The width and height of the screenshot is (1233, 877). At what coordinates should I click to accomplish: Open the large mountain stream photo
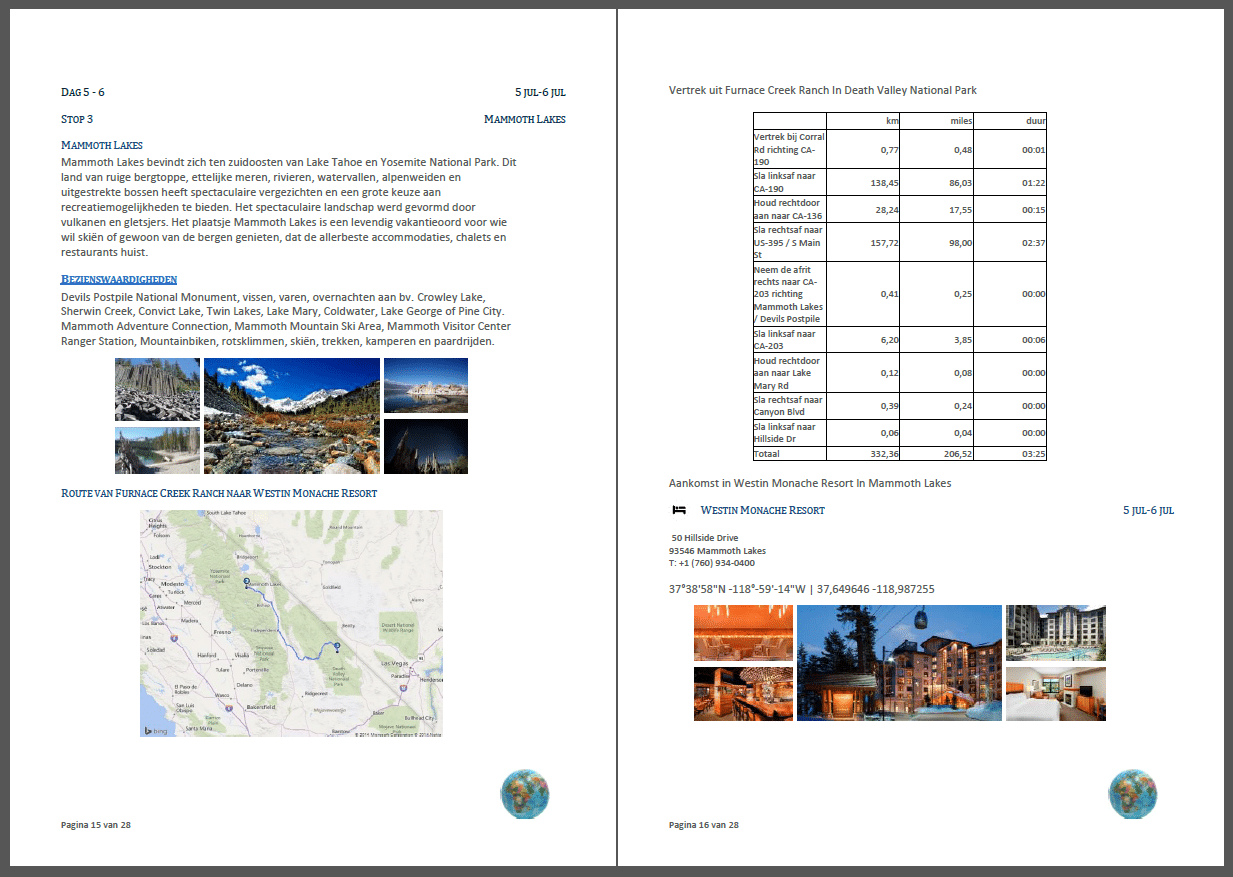coord(292,416)
